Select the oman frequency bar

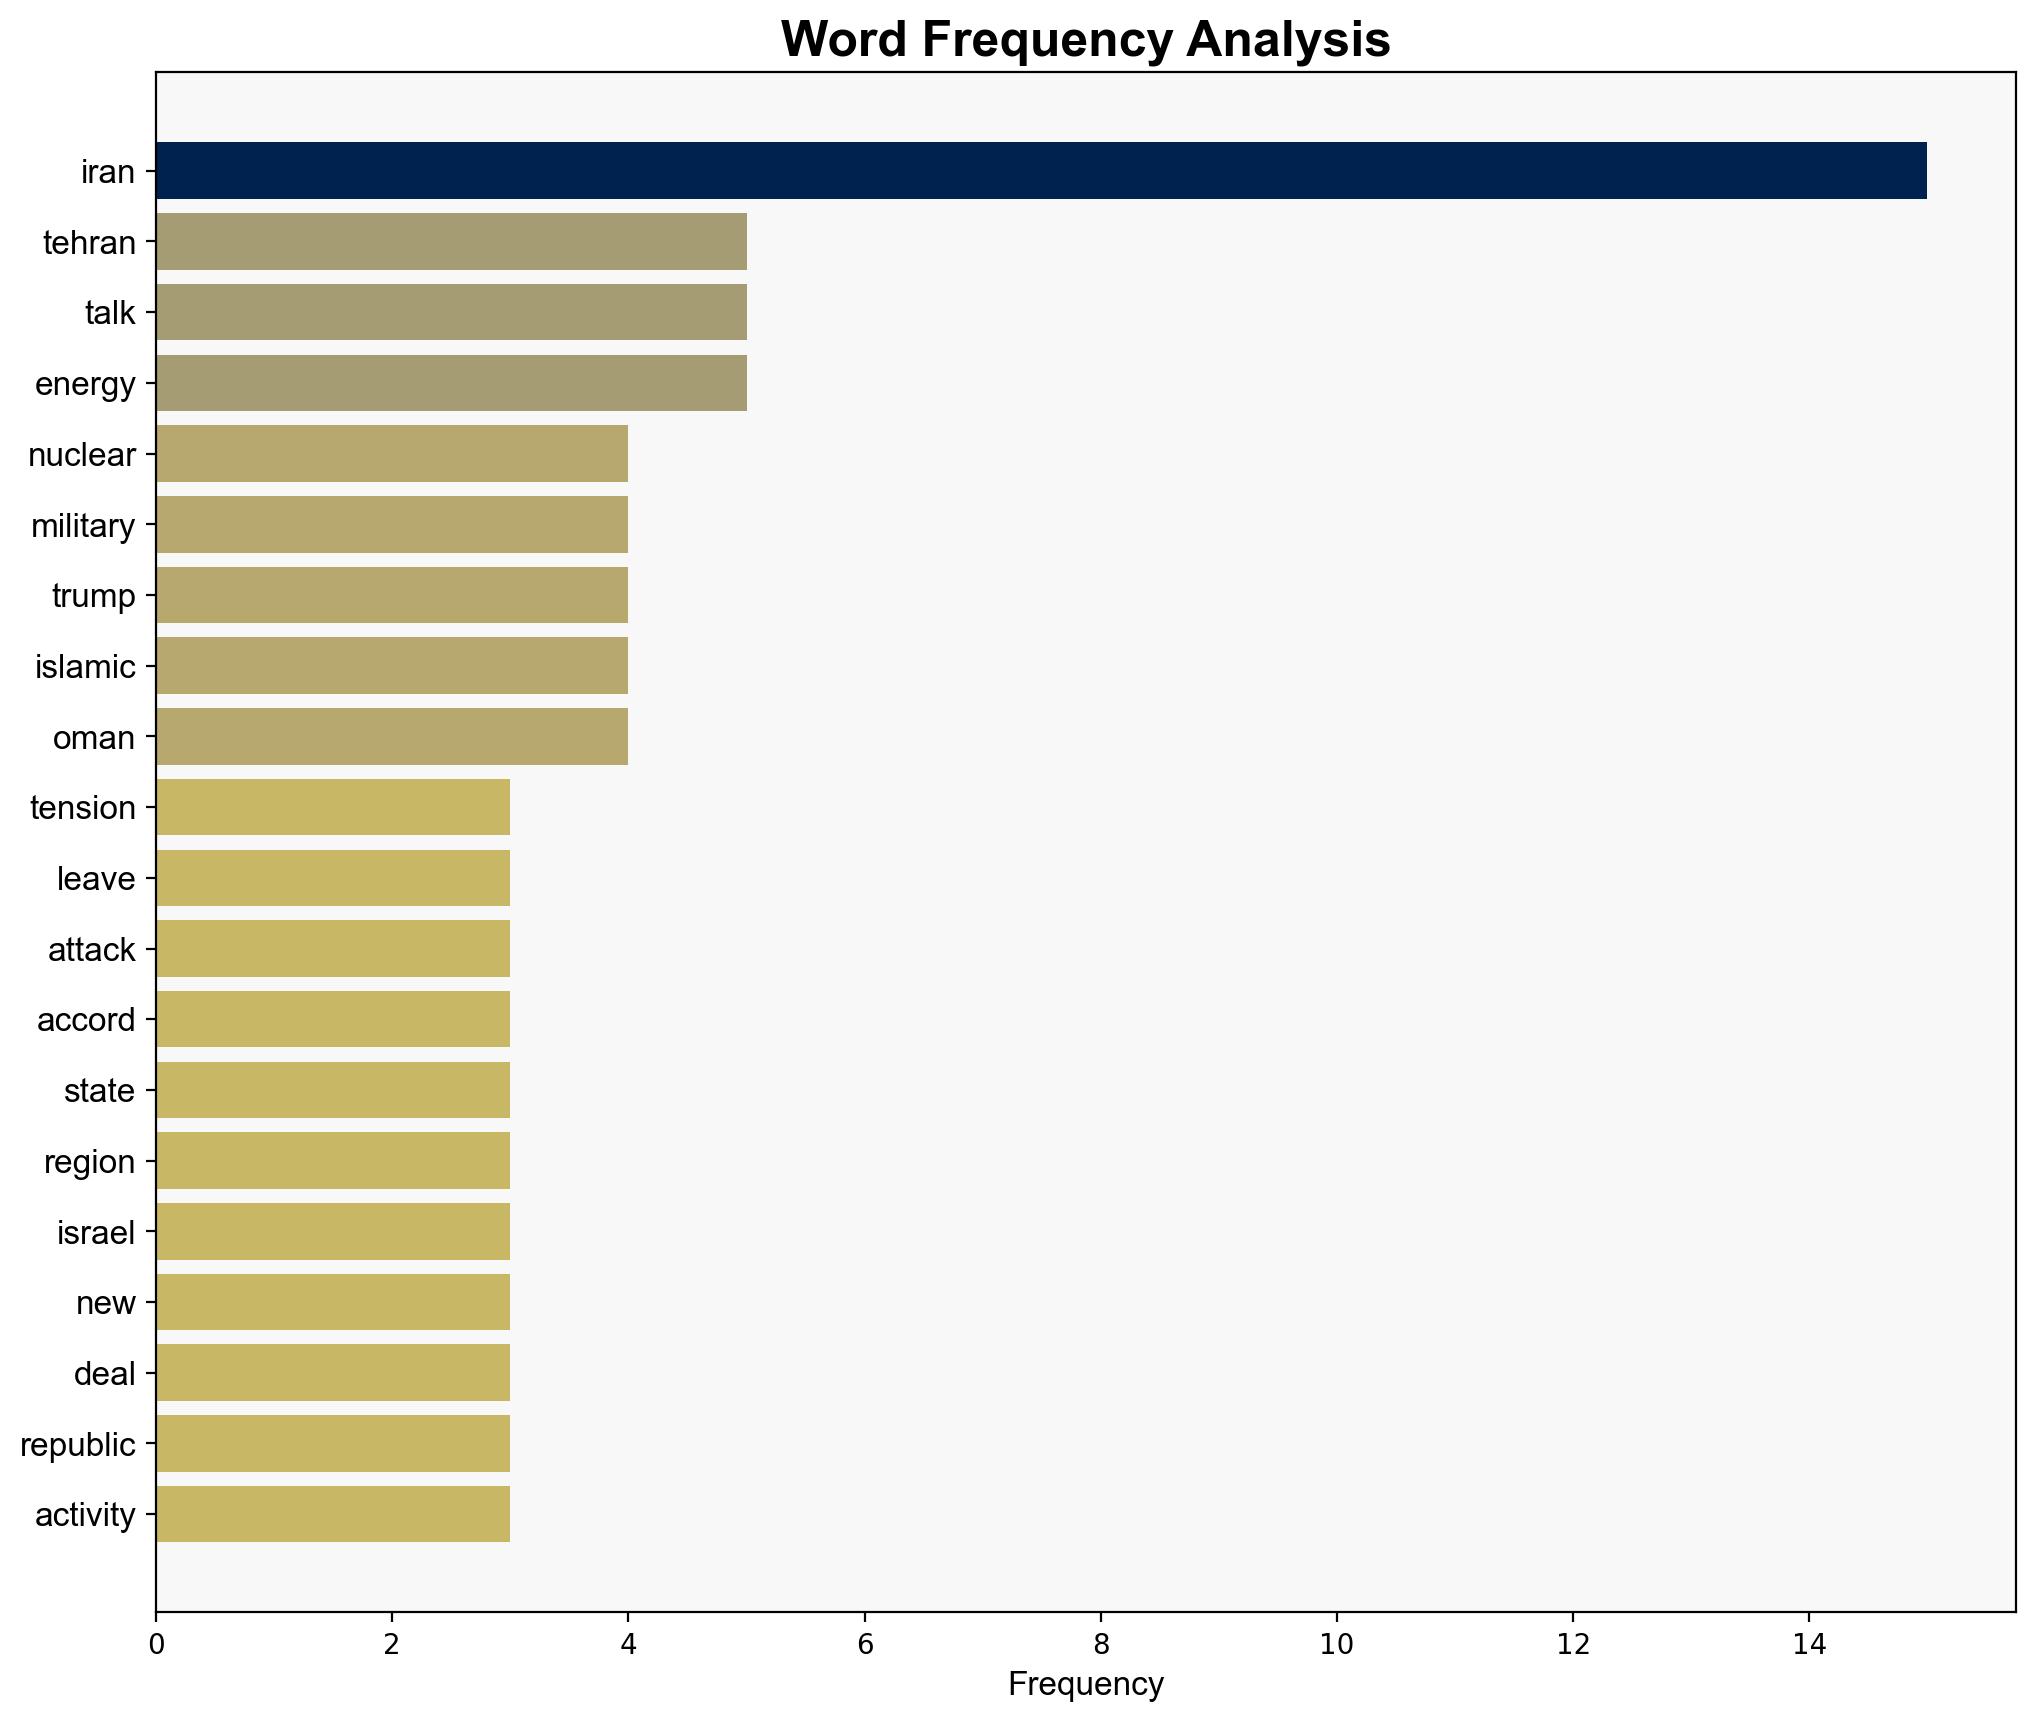tap(392, 737)
